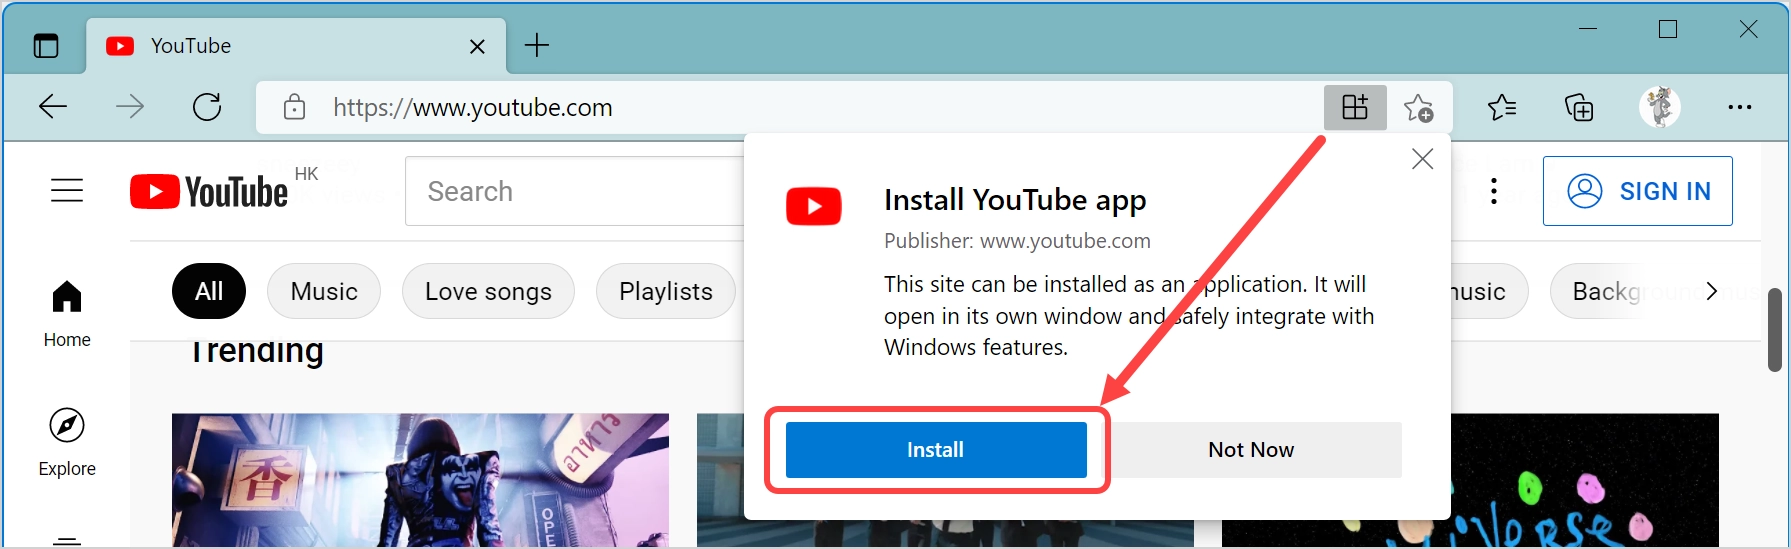Refresh the current page
The image size is (1791, 549).
click(x=207, y=106)
